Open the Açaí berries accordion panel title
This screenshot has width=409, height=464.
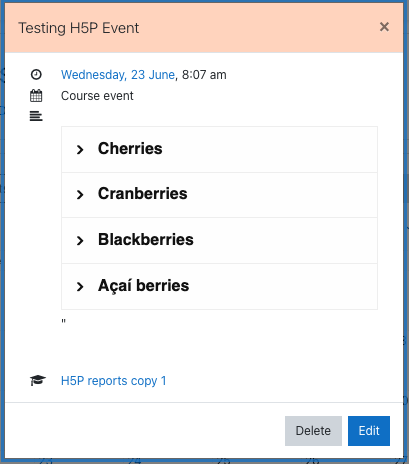[x=143, y=286]
